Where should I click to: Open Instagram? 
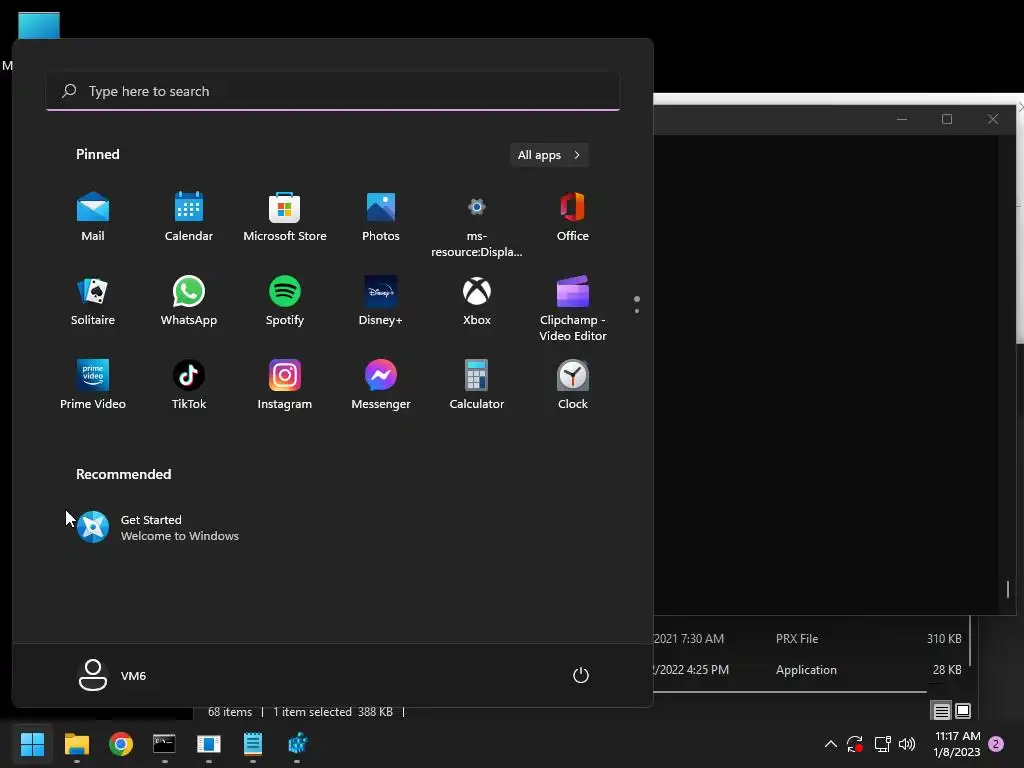(285, 385)
